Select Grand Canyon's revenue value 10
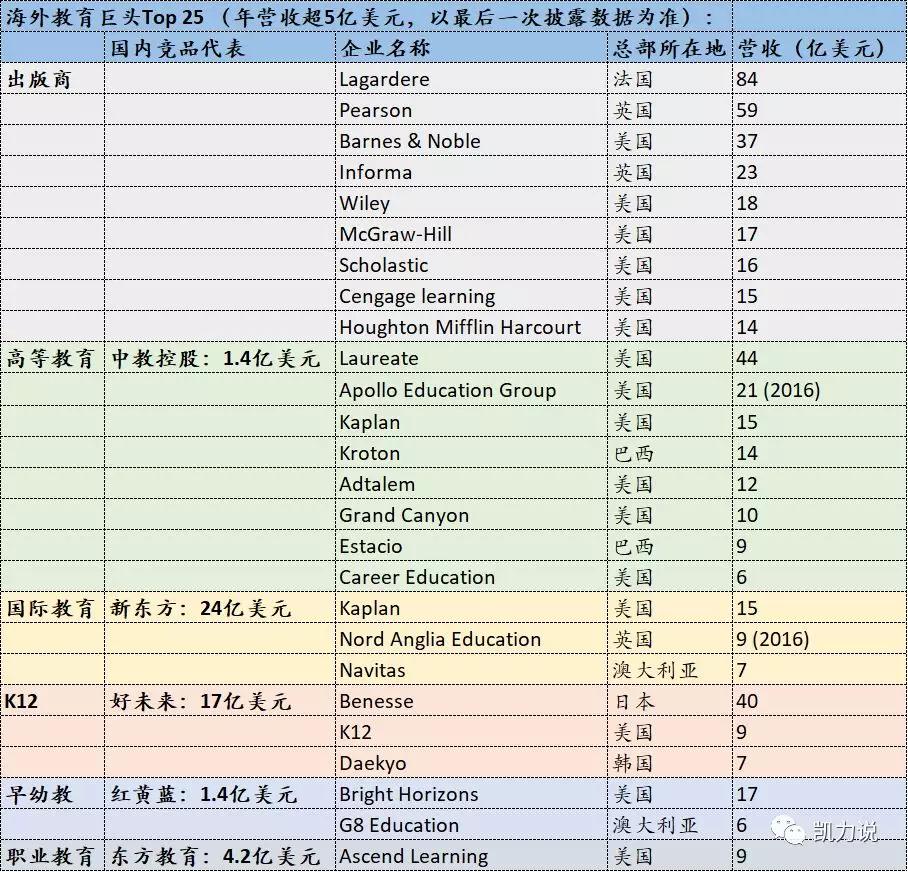 747,515
